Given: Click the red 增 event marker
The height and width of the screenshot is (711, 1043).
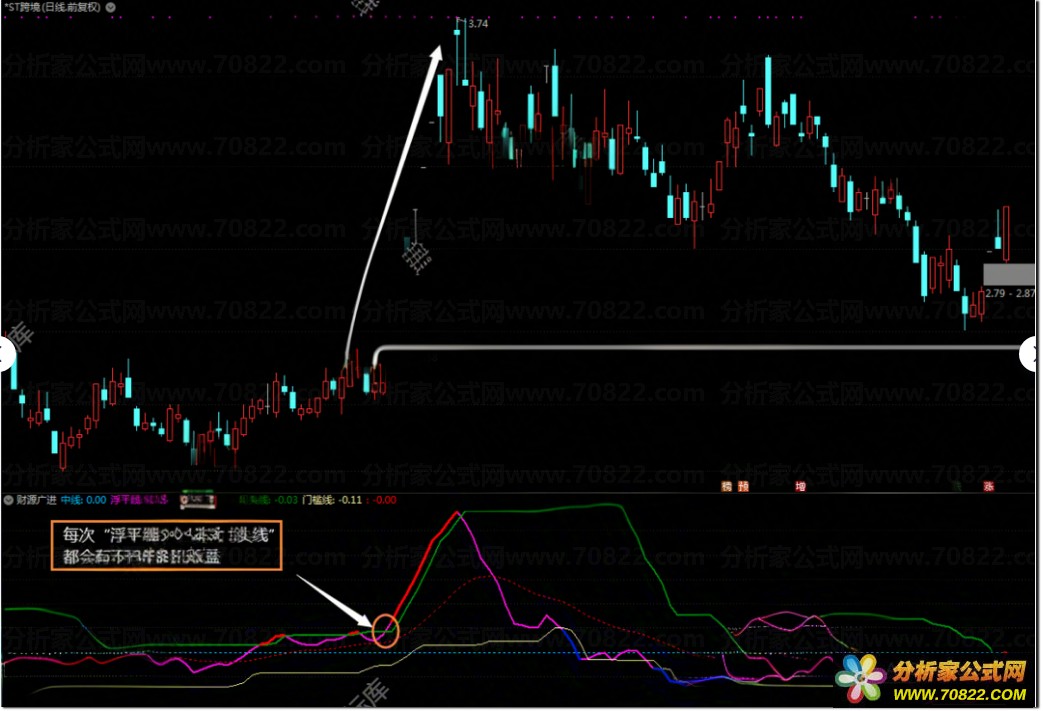Looking at the screenshot, I should [x=800, y=487].
